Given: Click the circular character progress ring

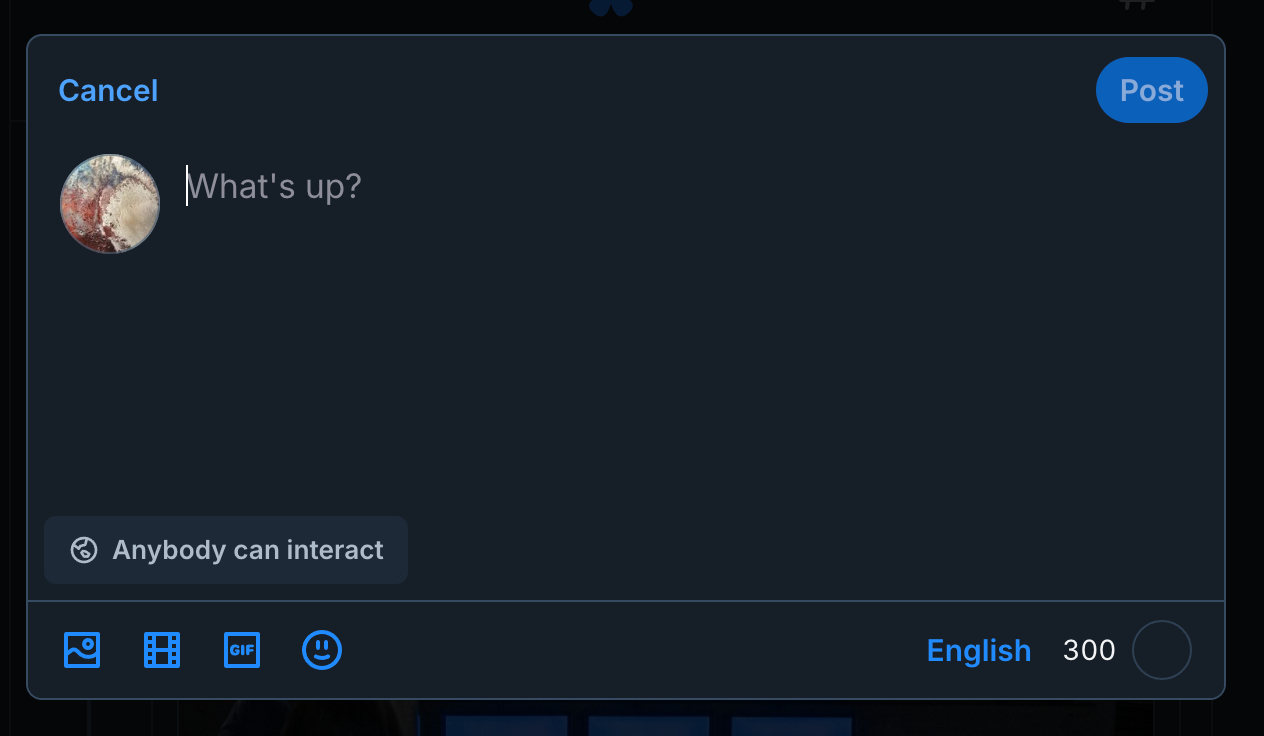Looking at the screenshot, I should [x=1161, y=650].
